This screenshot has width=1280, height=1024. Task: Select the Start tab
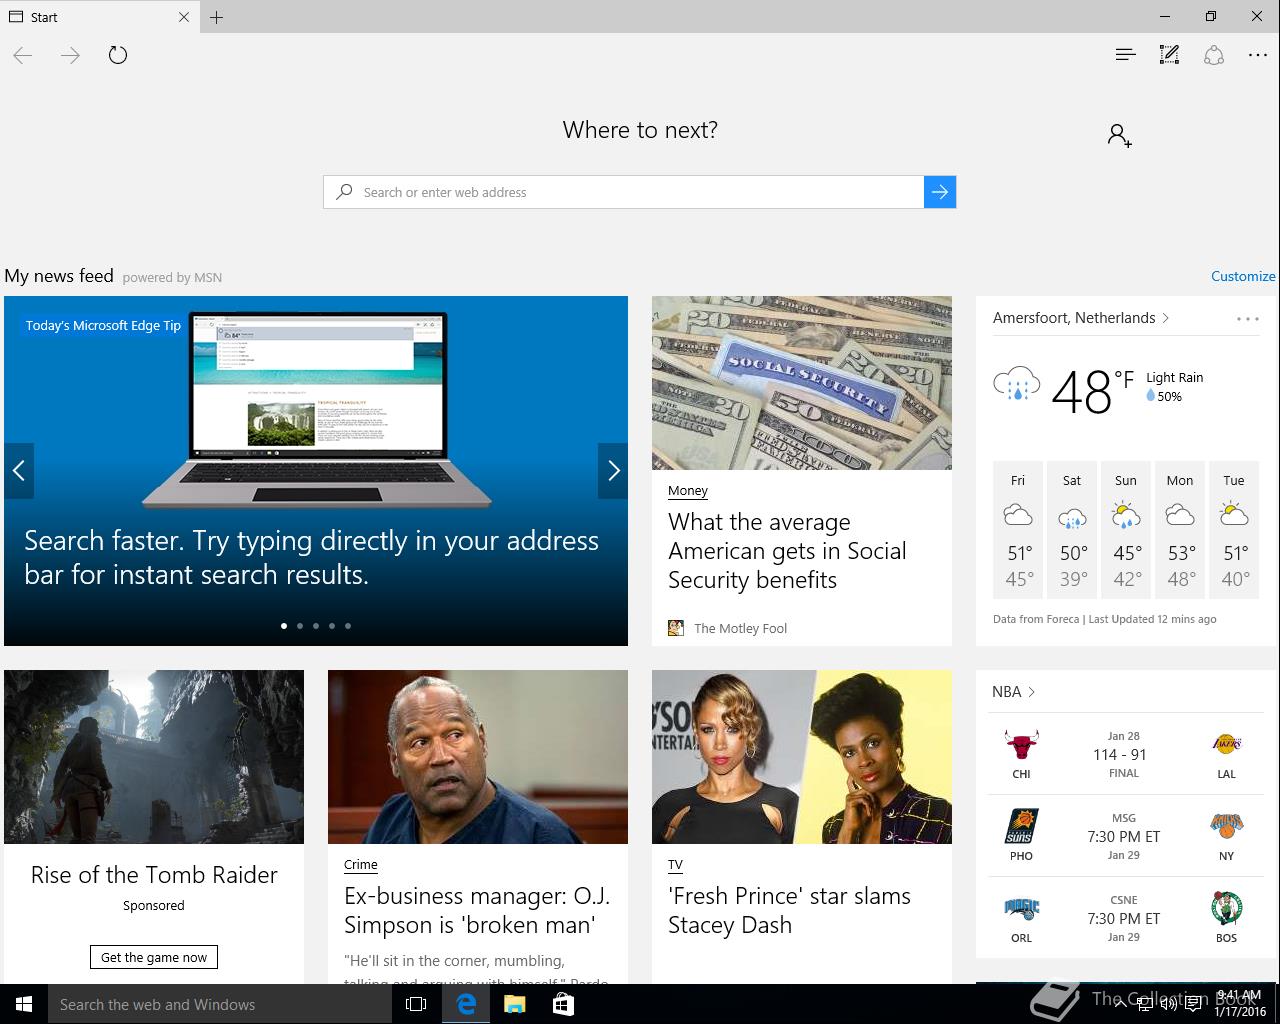click(100, 17)
